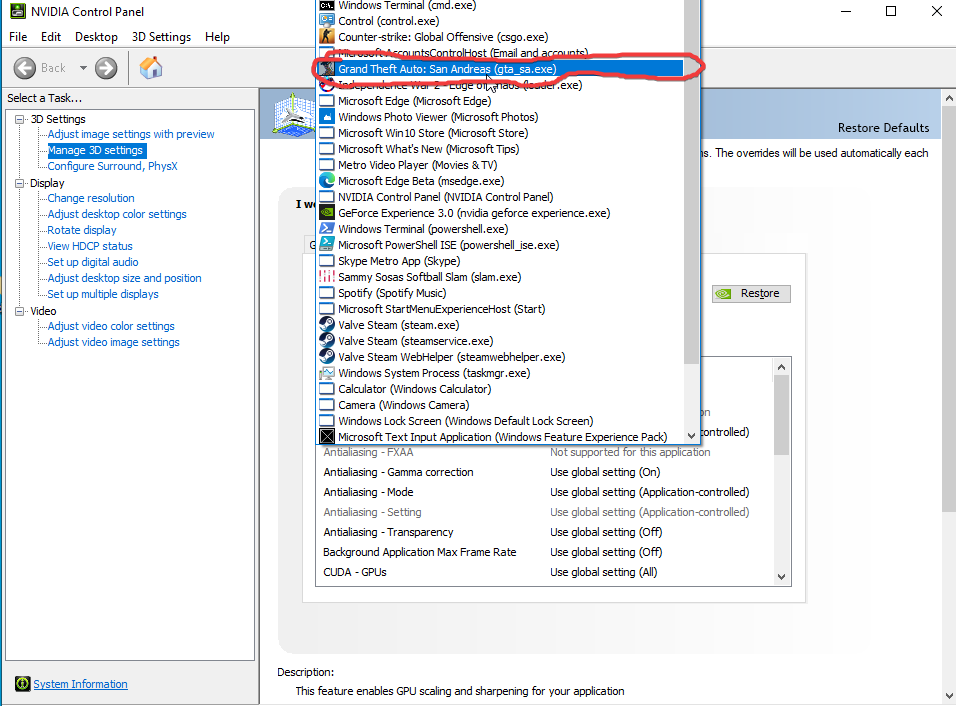Click the program list scrollbar thumb

[x=691, y=183]
